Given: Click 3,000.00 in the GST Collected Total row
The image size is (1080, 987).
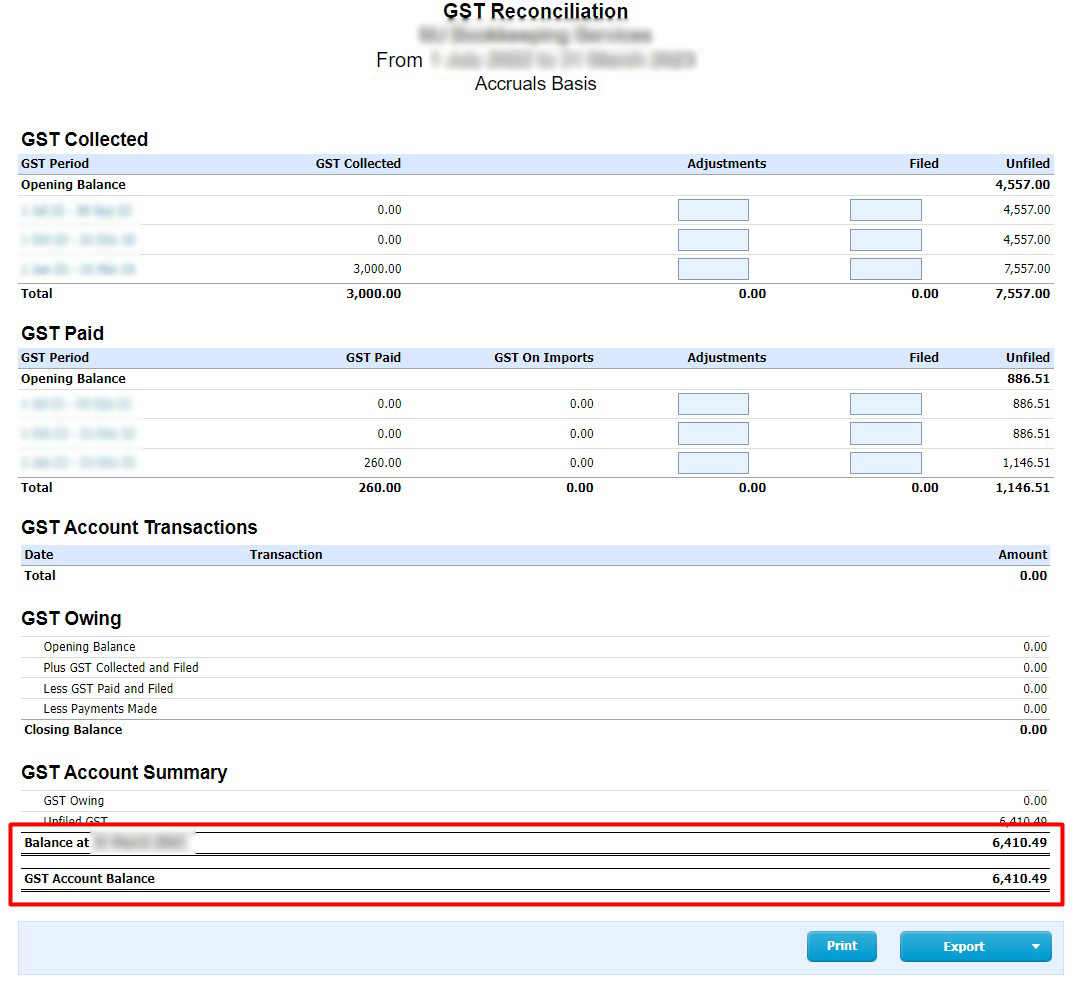Looking at the screenshot, I should click(x=373, y=293).
